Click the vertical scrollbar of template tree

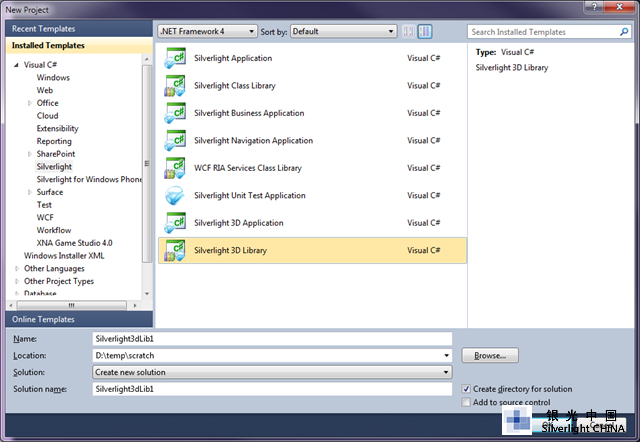click(x=147, y=163)
